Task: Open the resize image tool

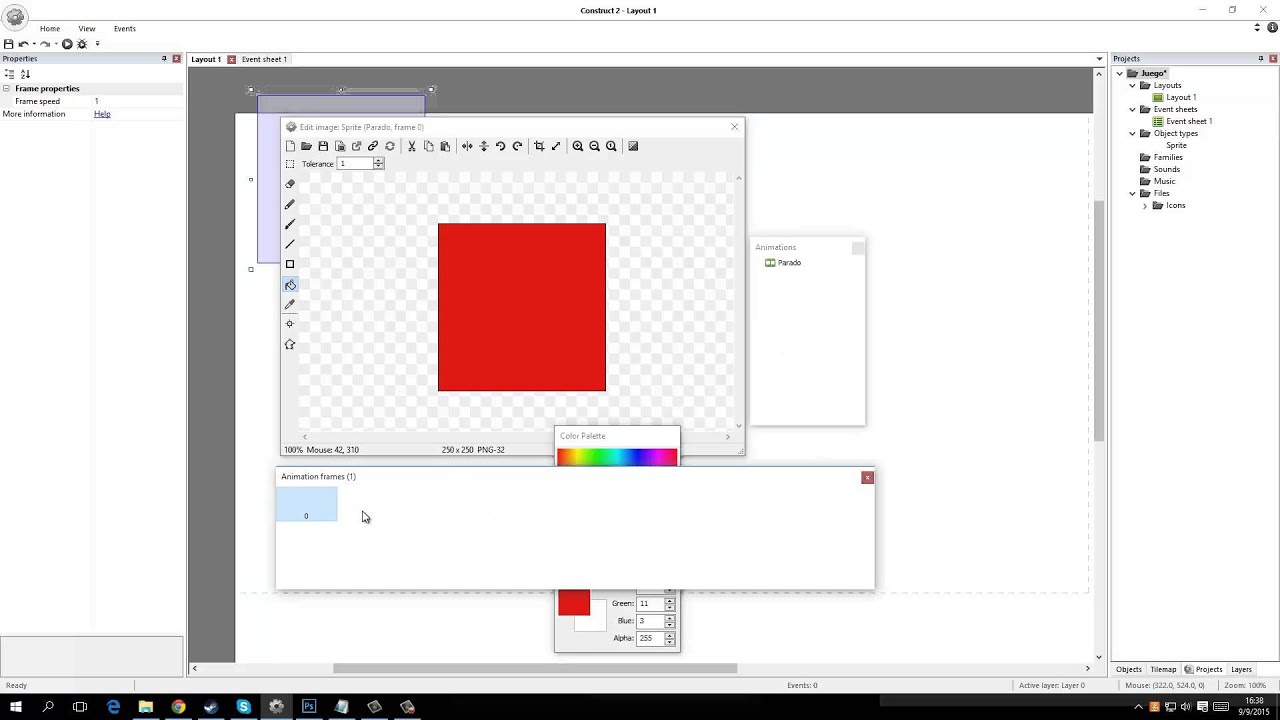Action: click(x=556, y=146)
